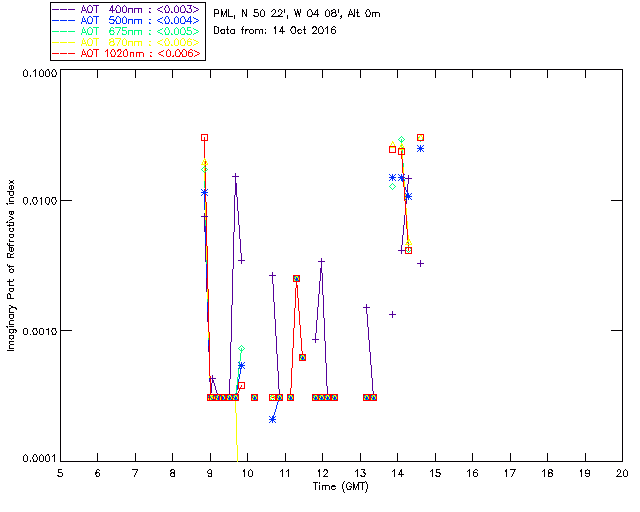640x512 pixels.
Task: Click the "0.0001" y-axis tick label
Action: pyautogui.click(x=40, y=459)
